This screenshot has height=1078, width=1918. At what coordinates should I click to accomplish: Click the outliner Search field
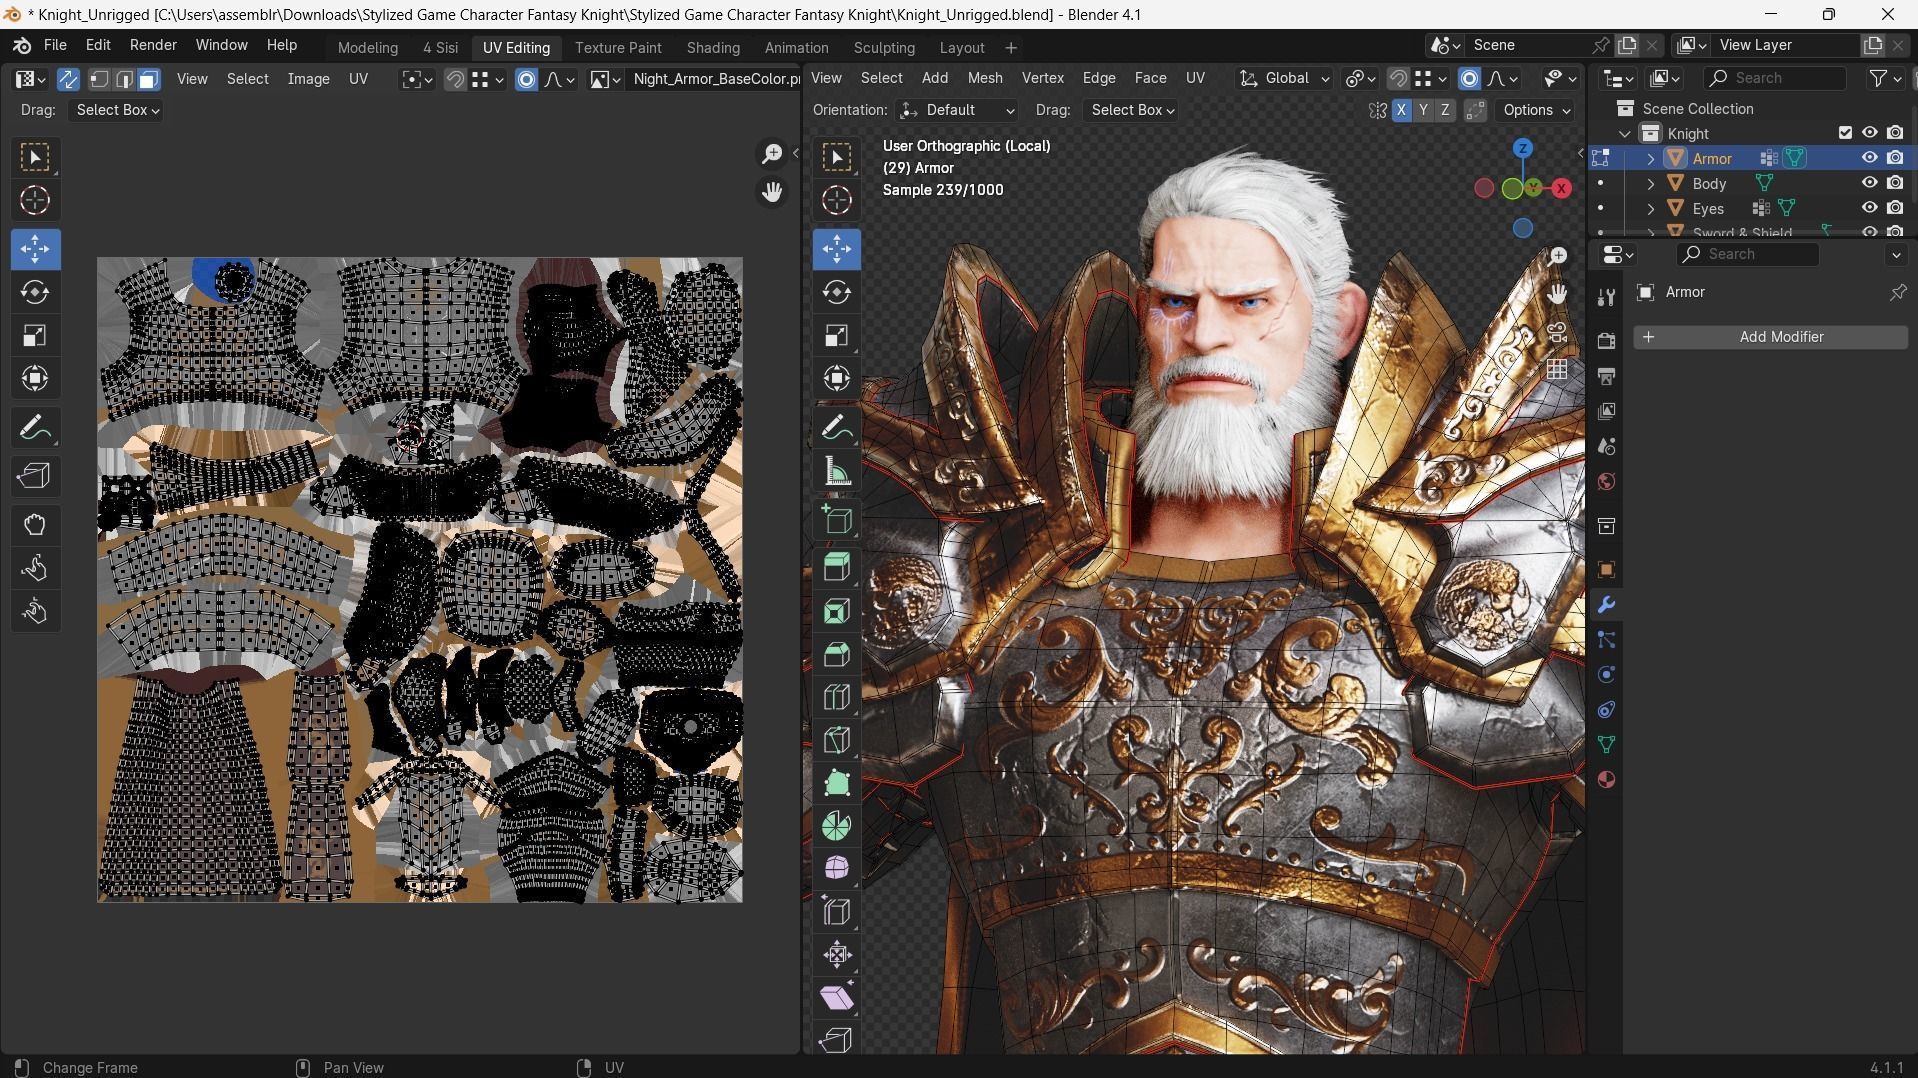[x=1774, y=78]
